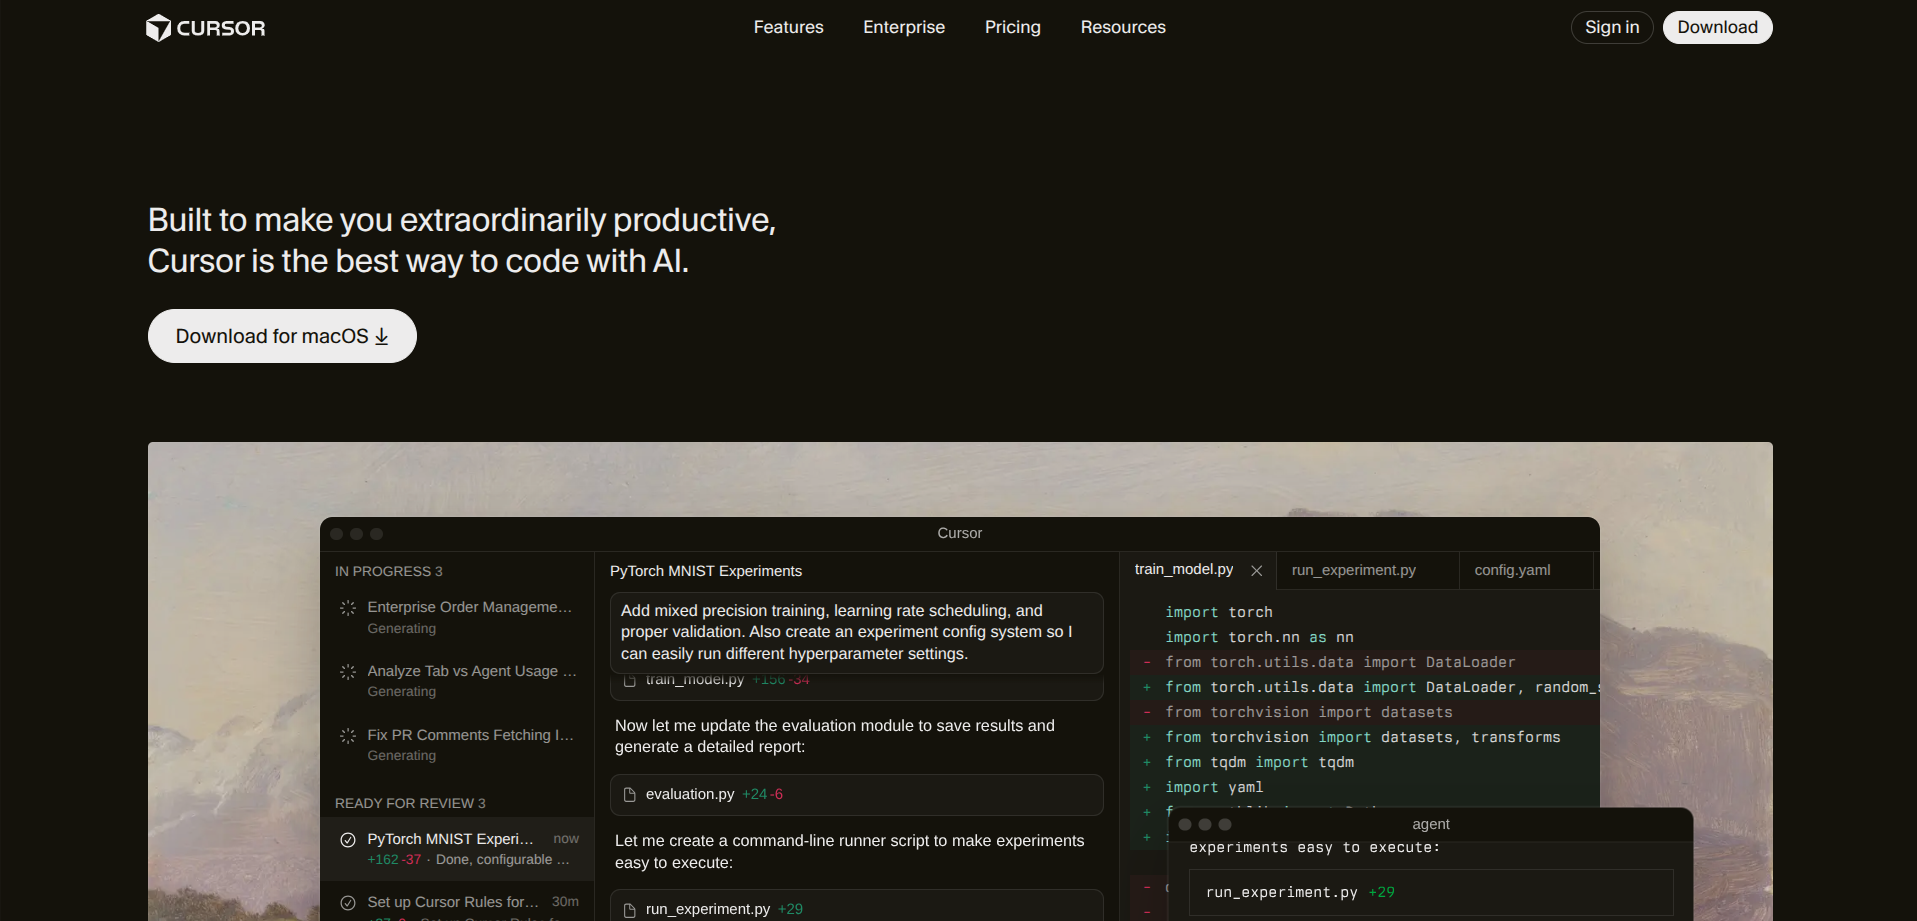The image size is (1917, 921).
Task: Click the Cursor logo in the header
Action: pos(205,28)
